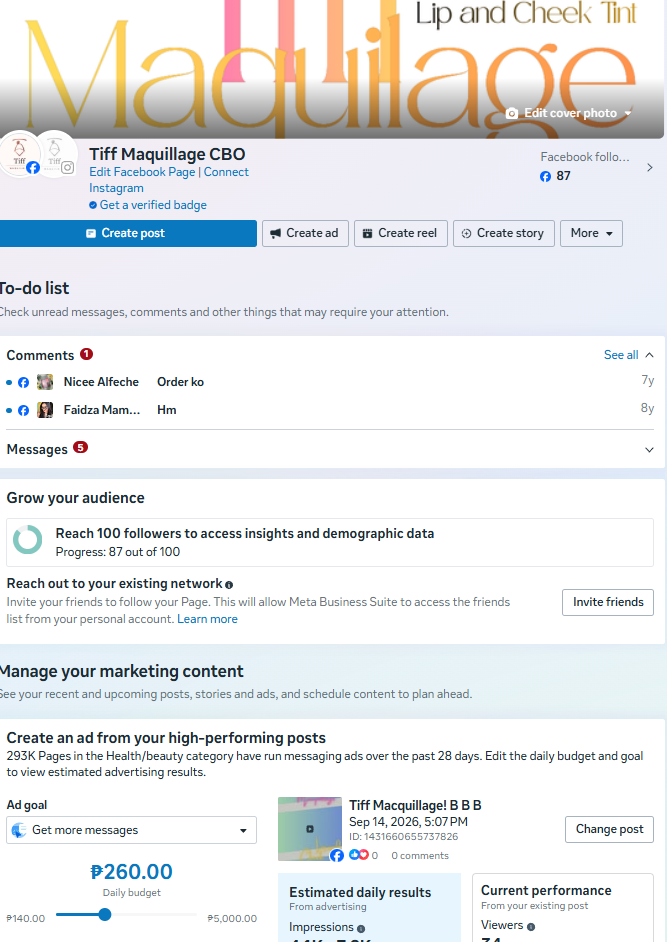This screenshot has height=942, width=667.
Task: Click the clapperboard icon on Create reel
Action: click(x=367, y=233)
